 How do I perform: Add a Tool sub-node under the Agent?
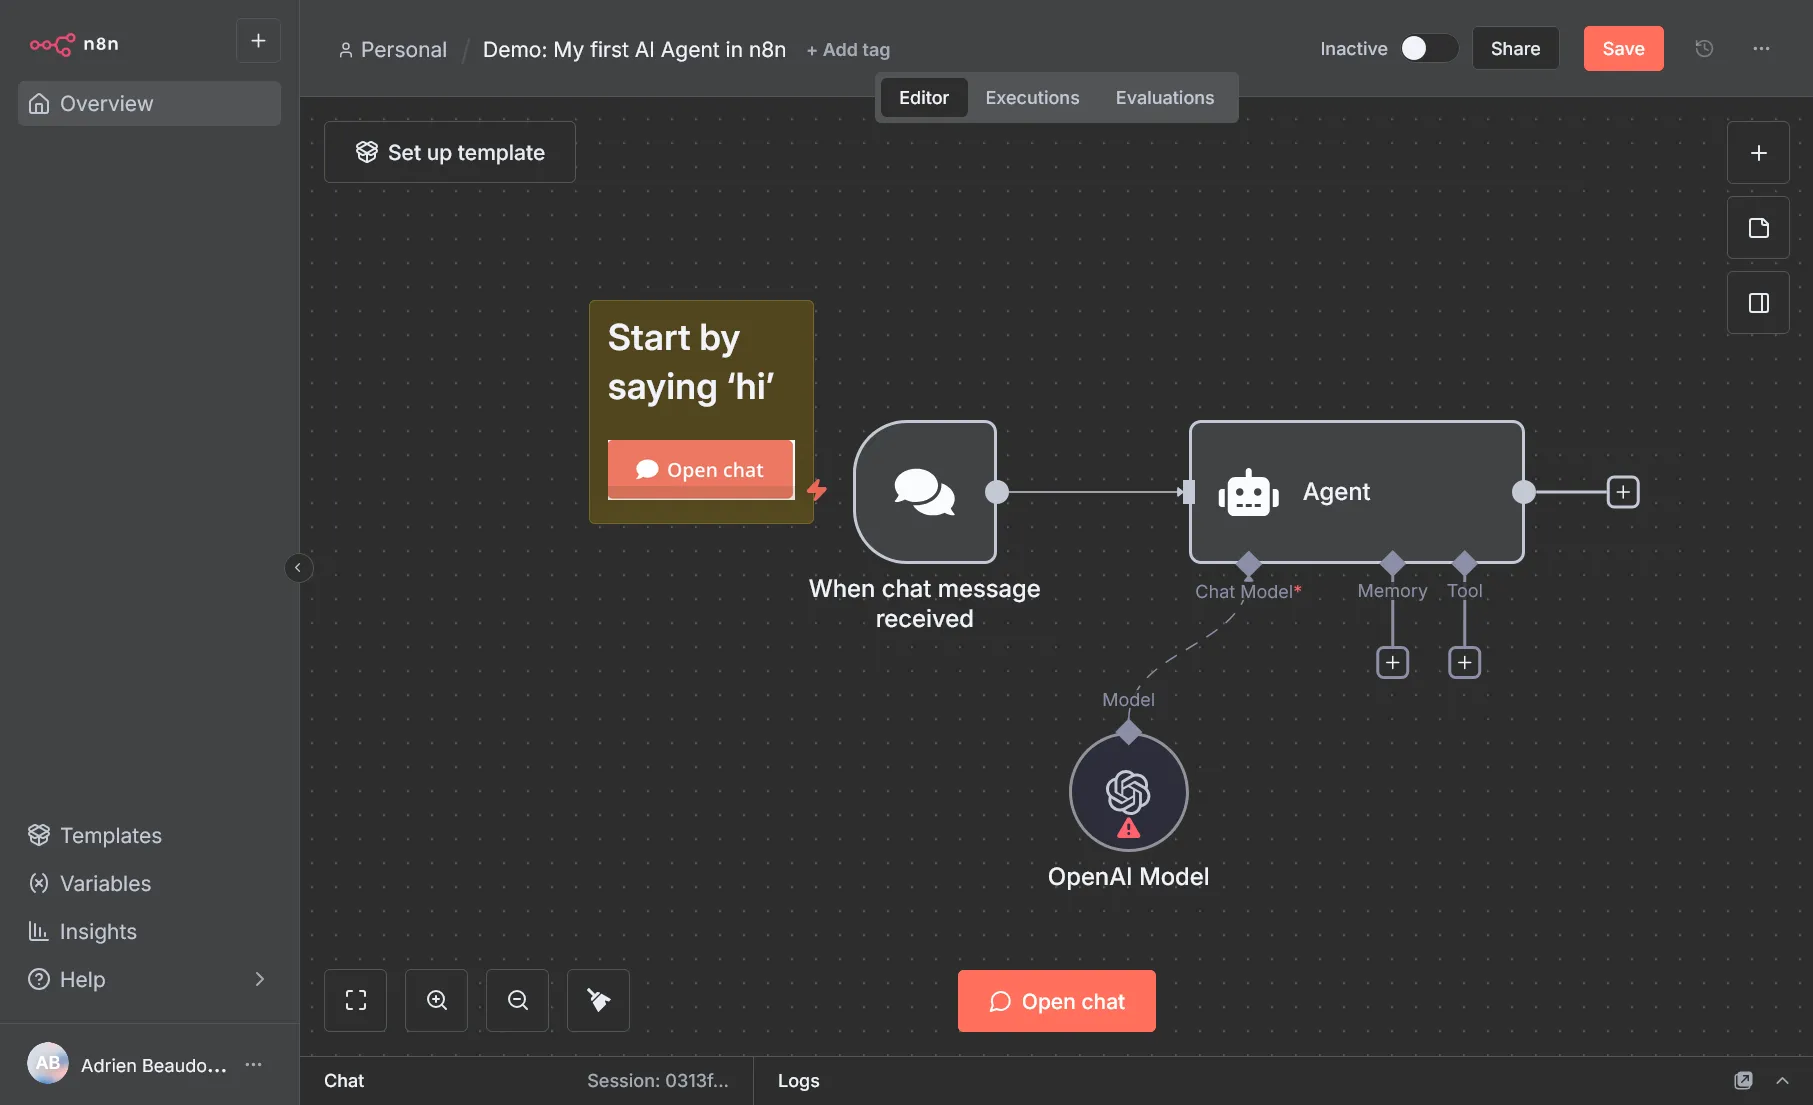tap(1464, 662)
